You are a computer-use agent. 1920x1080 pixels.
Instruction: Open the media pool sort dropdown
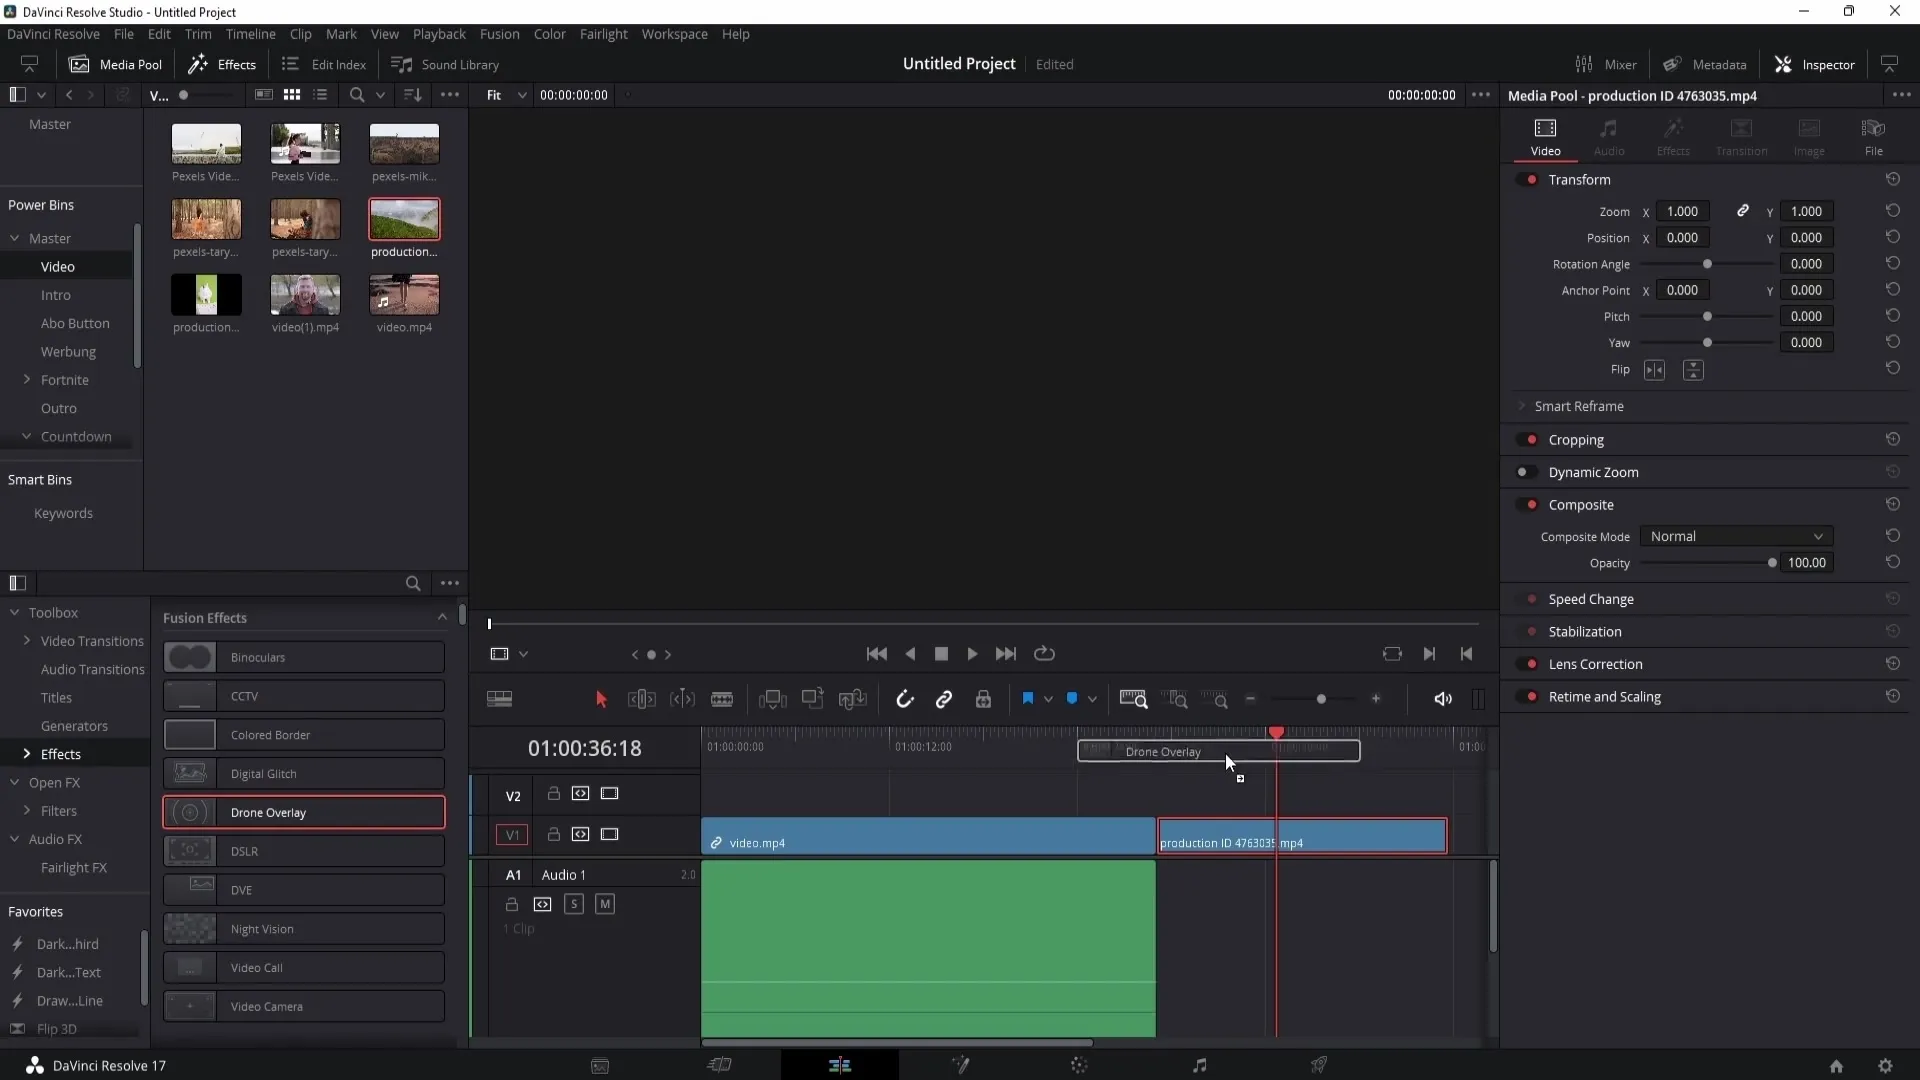point(413,95)
